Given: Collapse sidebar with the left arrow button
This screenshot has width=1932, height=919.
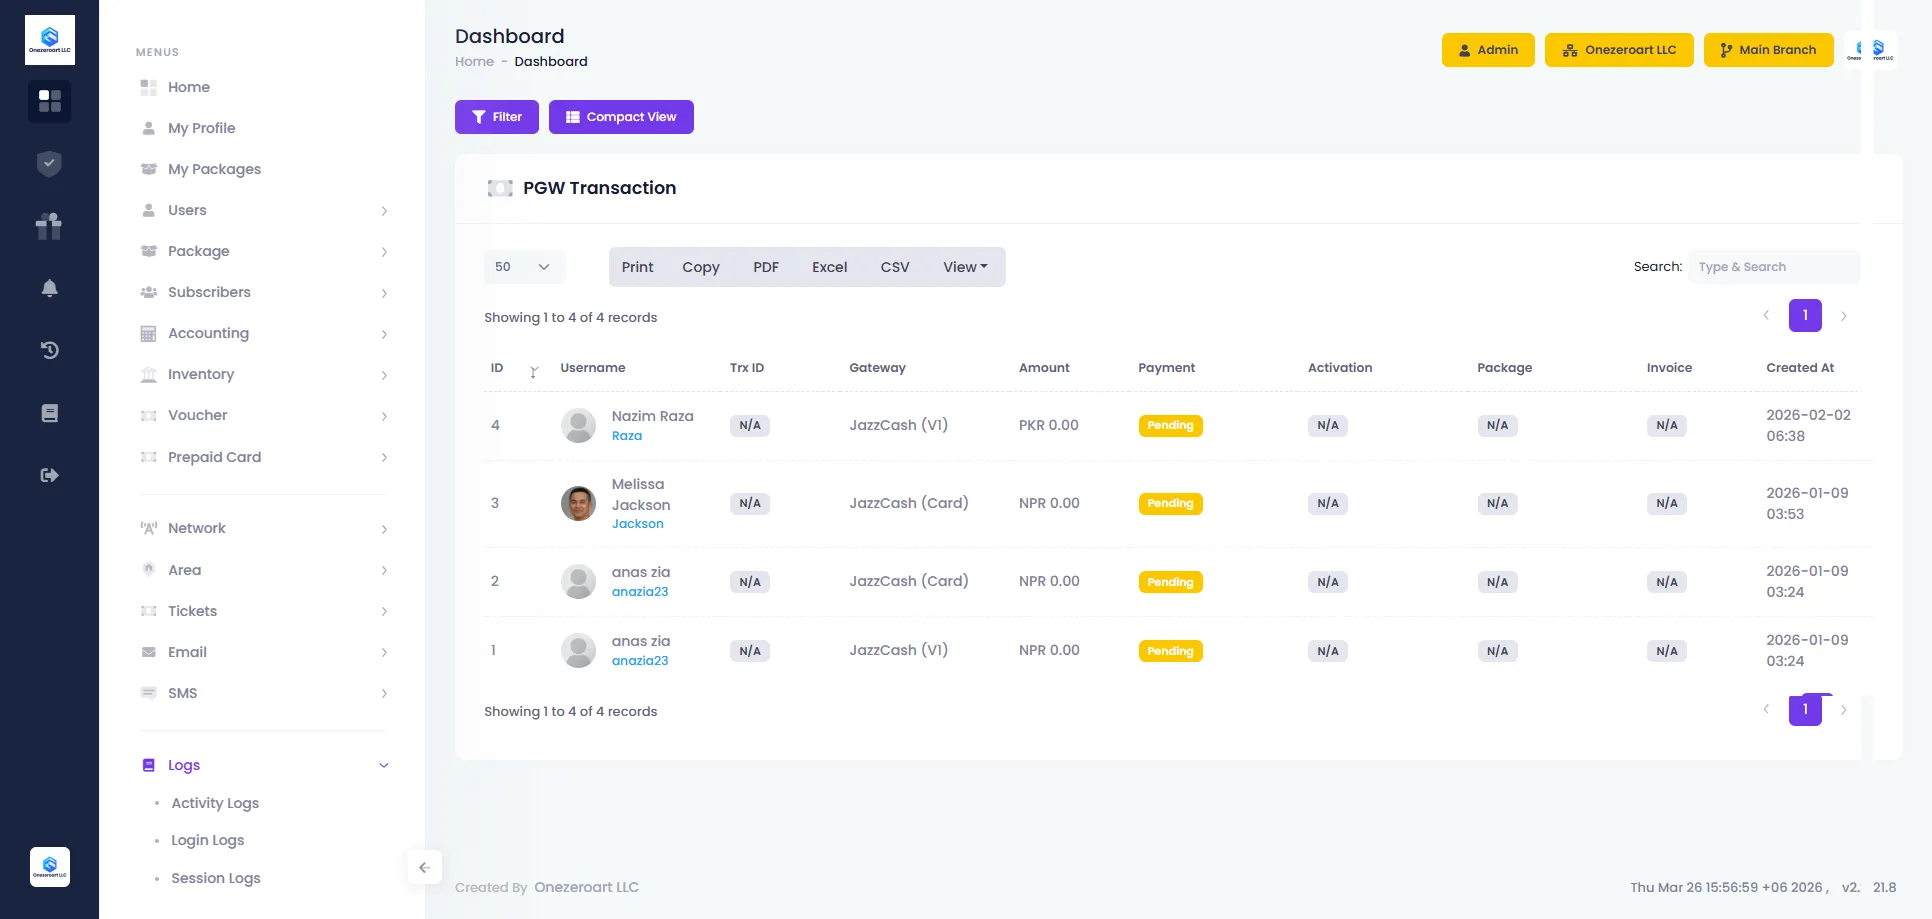Looking at the screenshot, I should (x=424, y=867).
